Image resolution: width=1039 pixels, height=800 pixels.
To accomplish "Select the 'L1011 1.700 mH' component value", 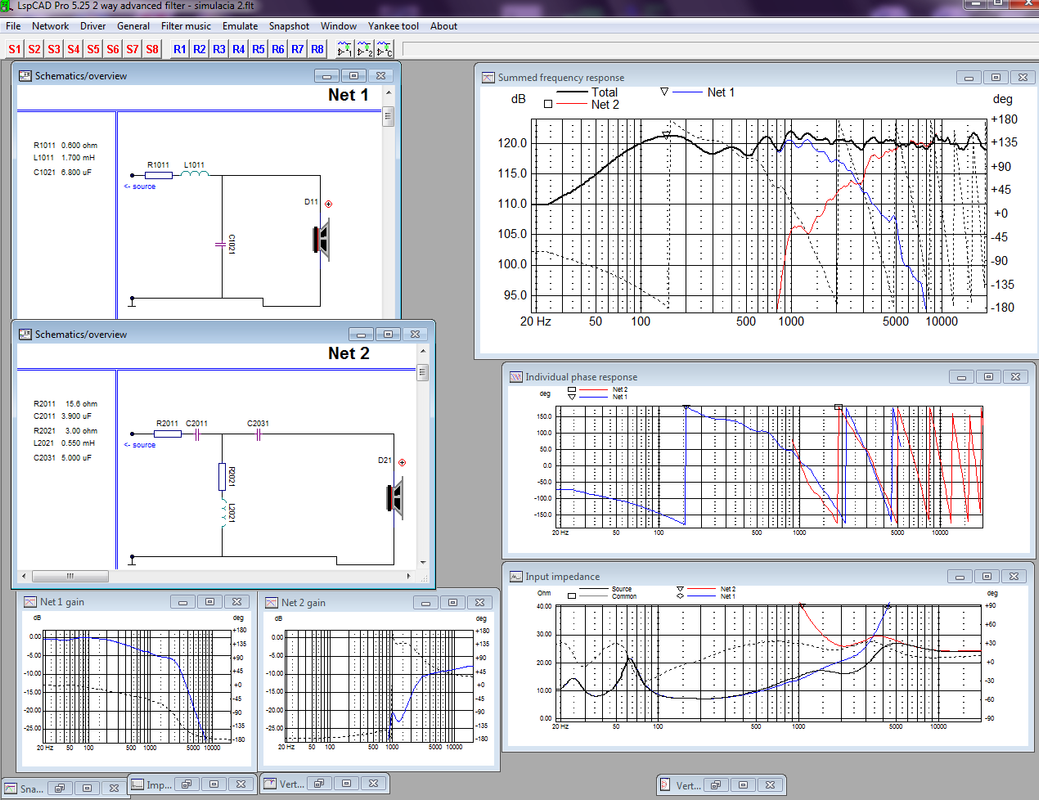I will click(x=64, y=158).
